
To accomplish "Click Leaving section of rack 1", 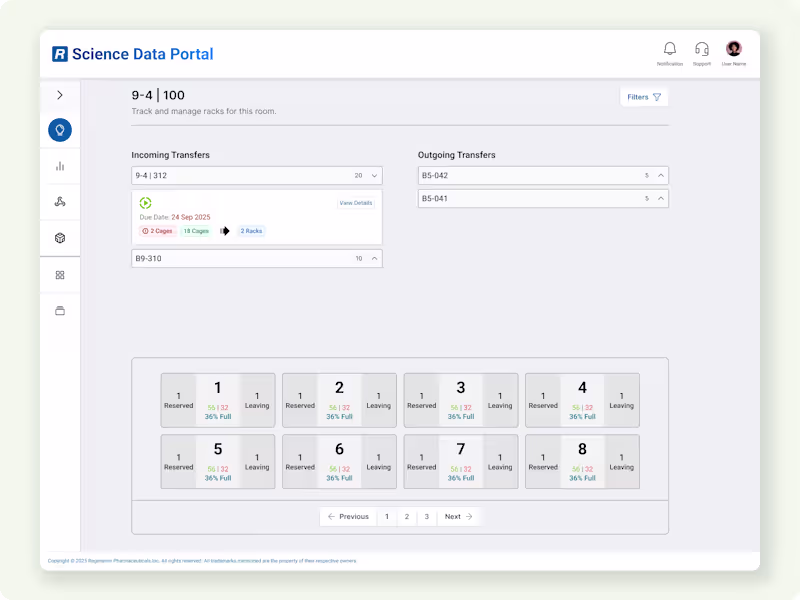I will 257,401.
